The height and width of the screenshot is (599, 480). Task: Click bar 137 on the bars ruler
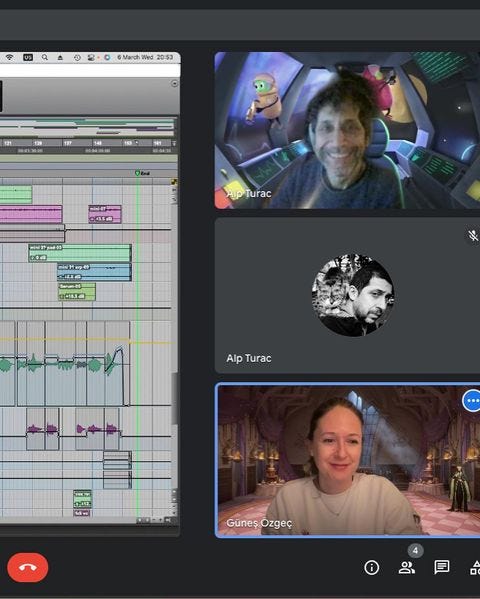pos(68,143)
